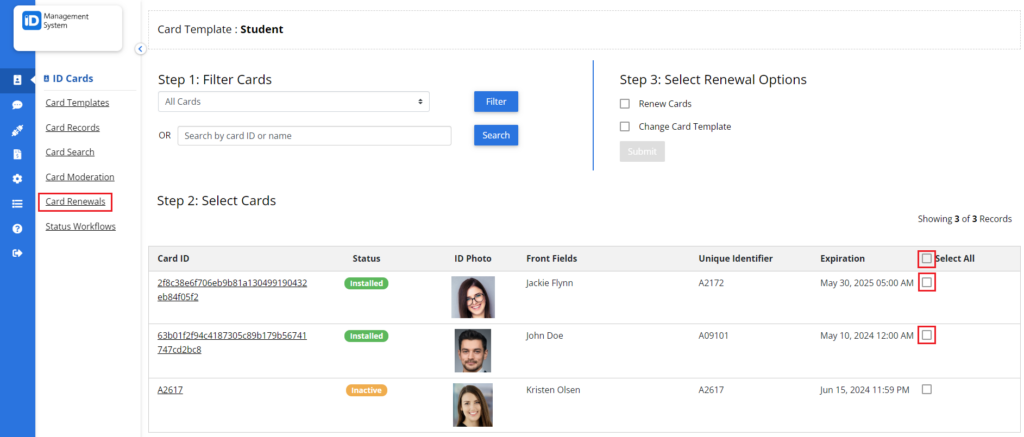This screenshot has width=1024, height=437.
Task: Open the ID card icon in sidebar
Action: tap(18, 80)
